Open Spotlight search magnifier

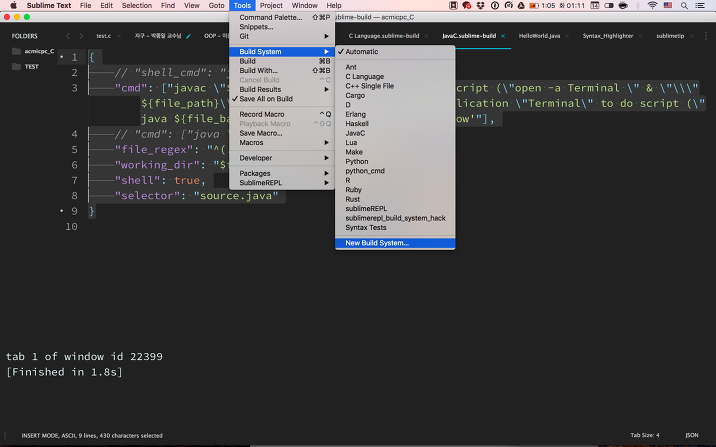coord(684,5)
